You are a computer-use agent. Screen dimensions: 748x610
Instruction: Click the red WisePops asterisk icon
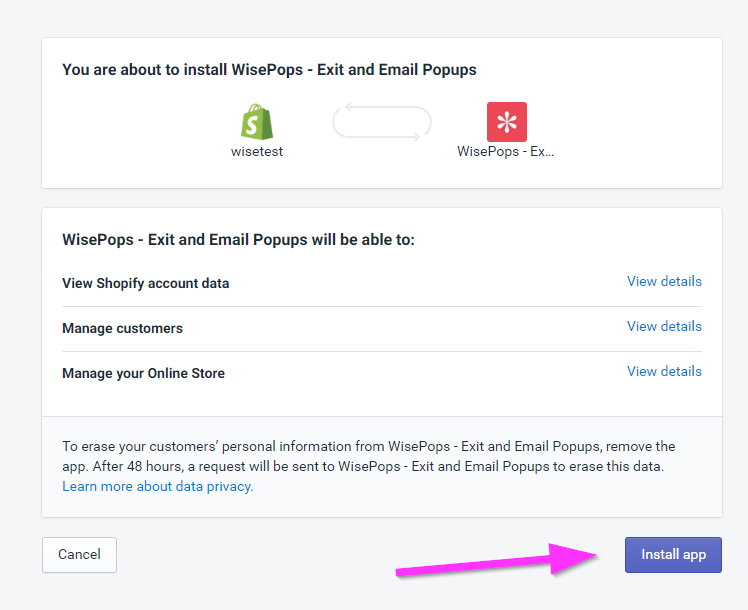(507, 122)
